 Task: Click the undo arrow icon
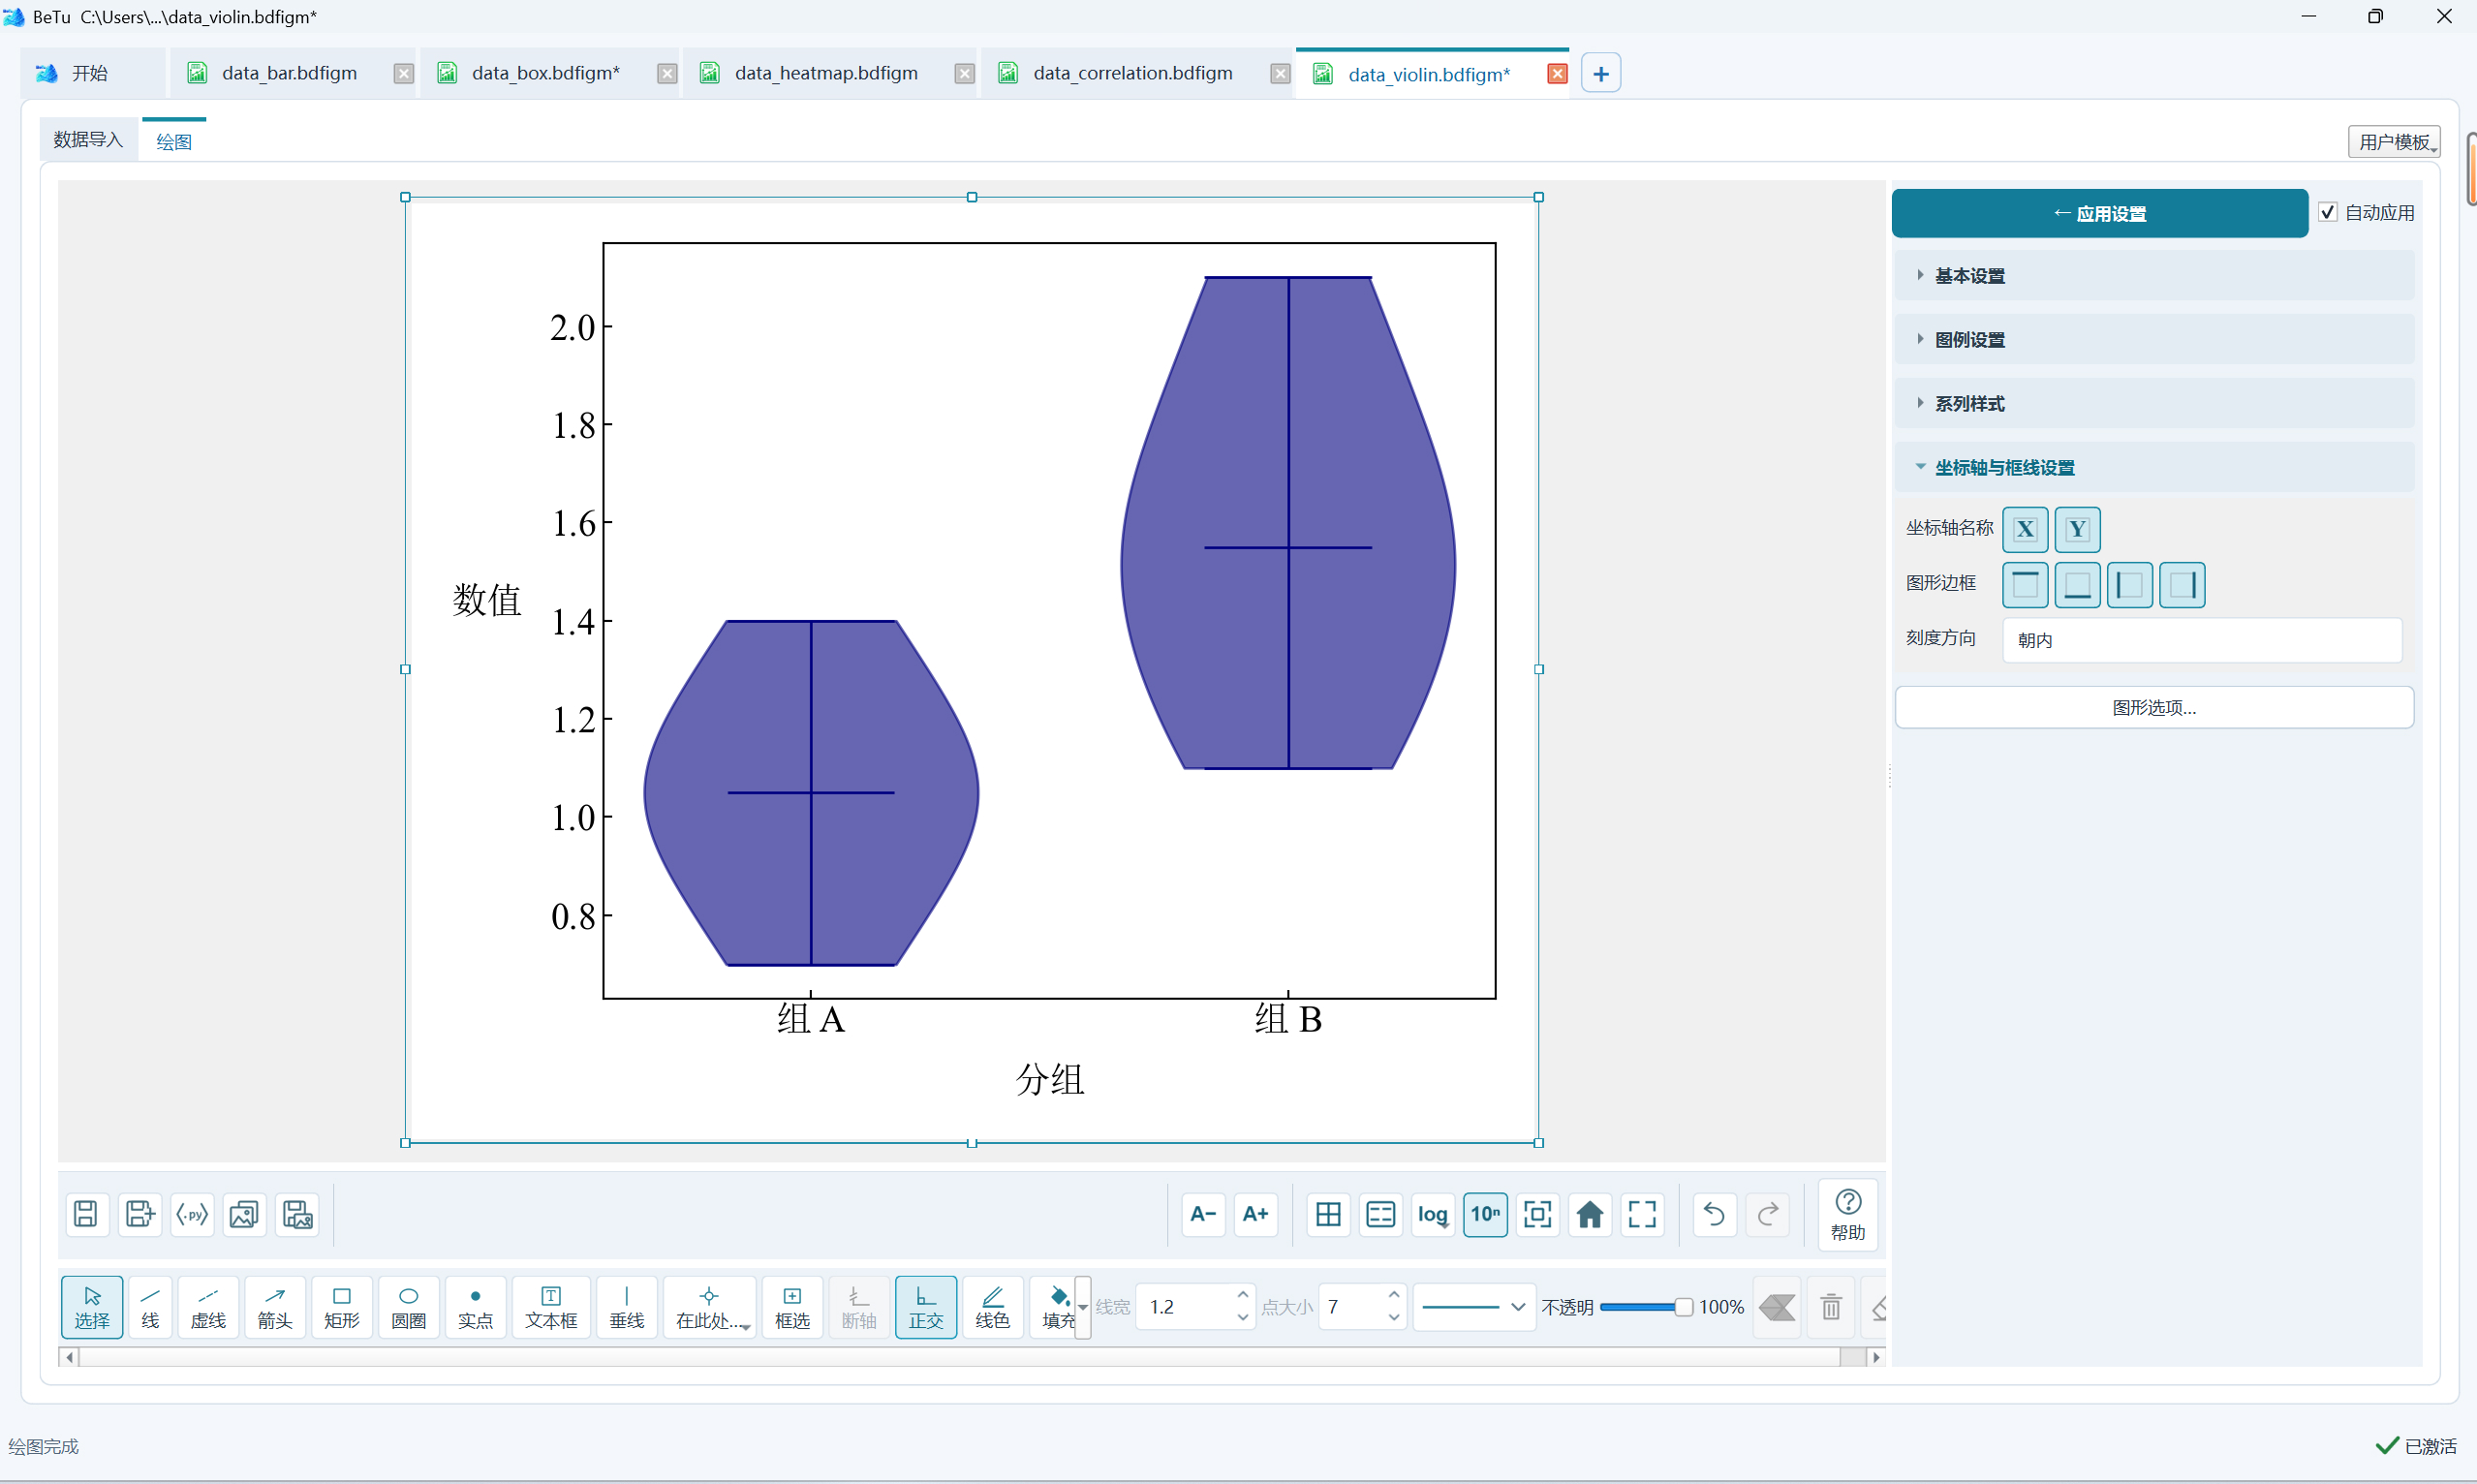[x=1714, y=1214]
